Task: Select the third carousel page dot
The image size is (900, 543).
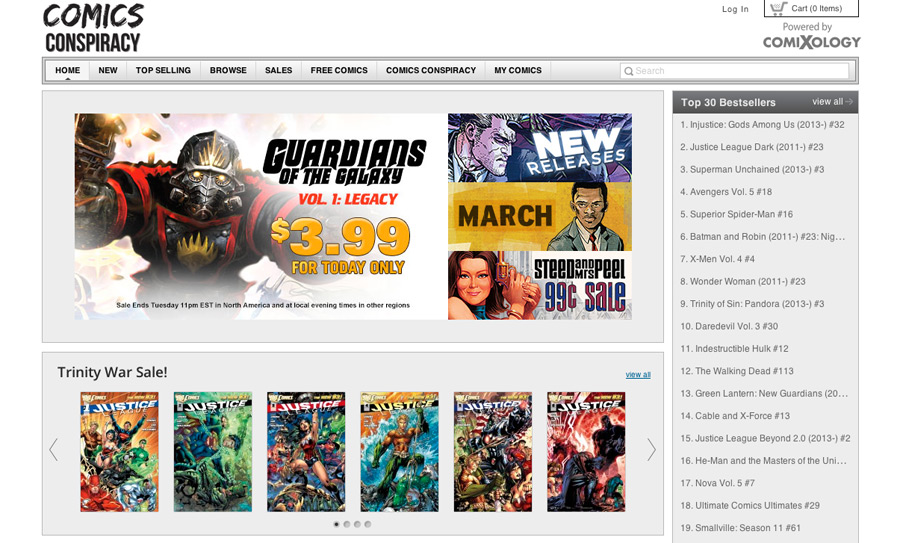Action: 357,524
